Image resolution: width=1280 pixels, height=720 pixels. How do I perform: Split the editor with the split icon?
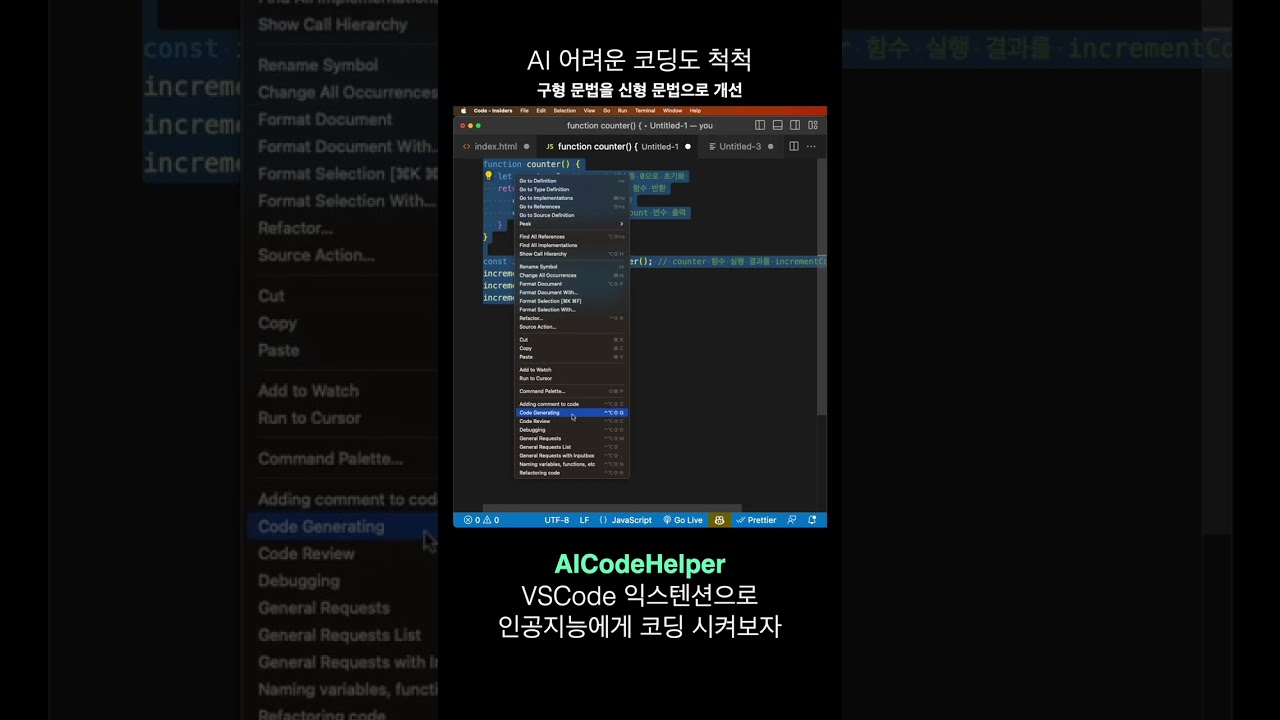(794, 146)
